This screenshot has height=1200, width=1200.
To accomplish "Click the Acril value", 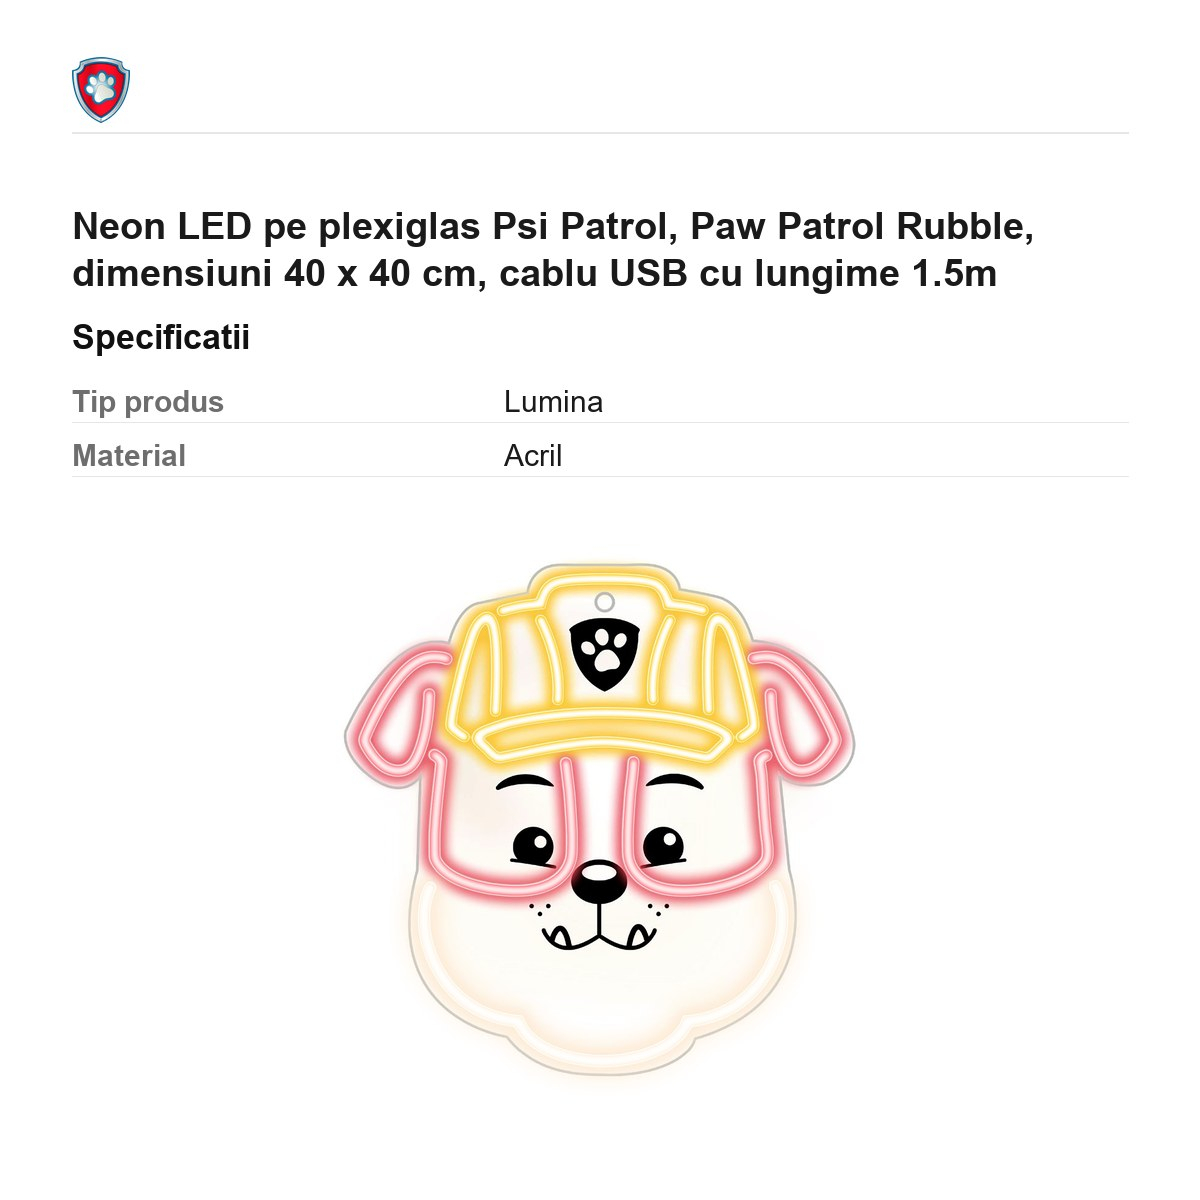I will coord(533,456).
